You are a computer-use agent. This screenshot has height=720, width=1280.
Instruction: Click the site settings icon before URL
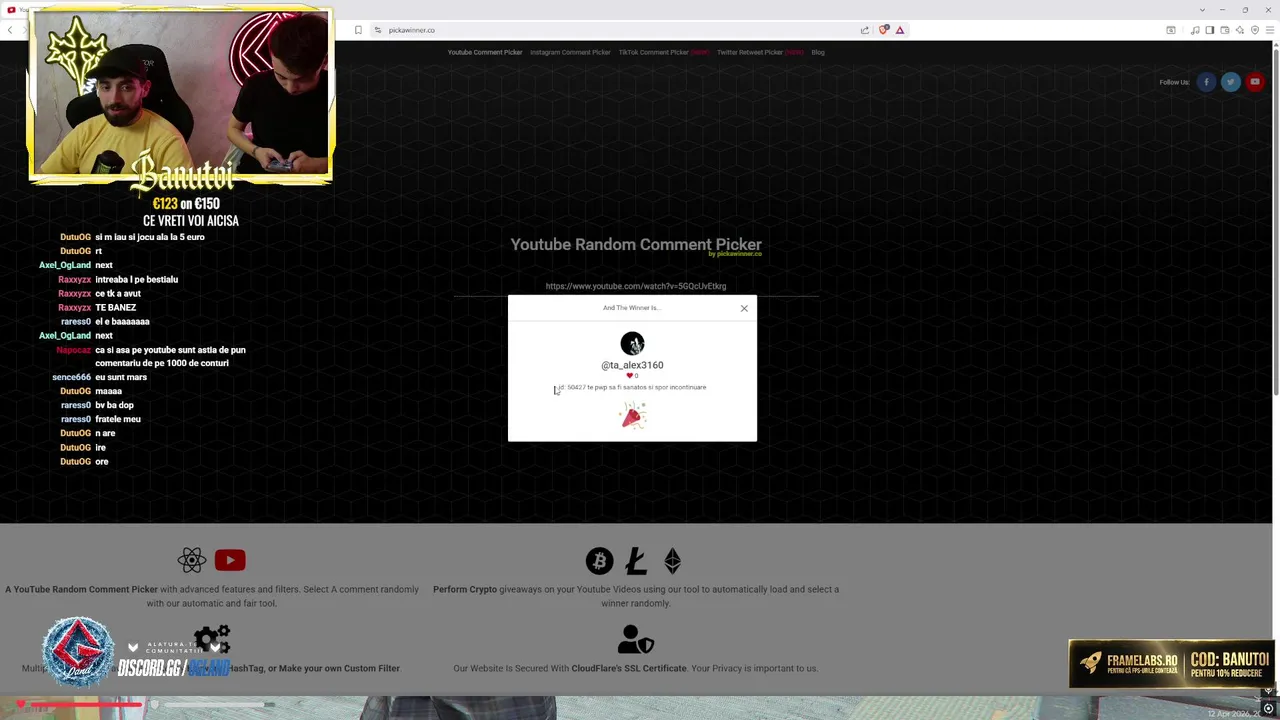[x=377, y=30]
